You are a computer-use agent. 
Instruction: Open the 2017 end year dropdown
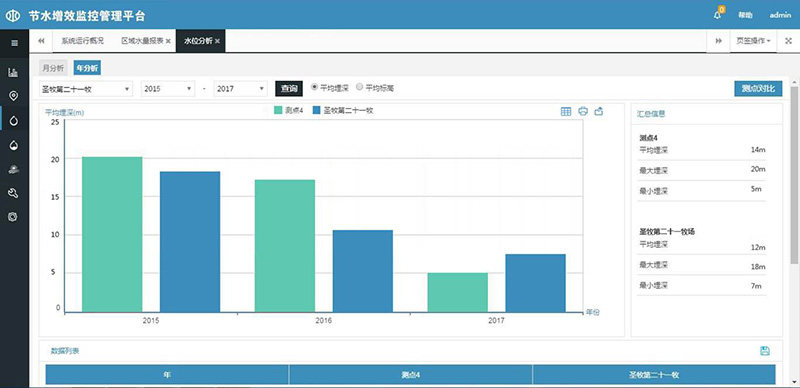pyautogui.click(x=241, y=89)
